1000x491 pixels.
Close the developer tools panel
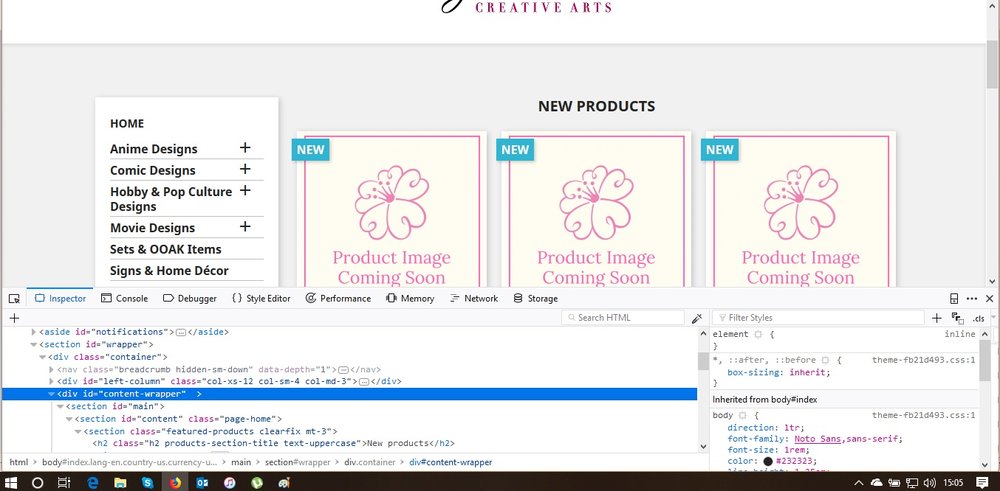[989, 298]
